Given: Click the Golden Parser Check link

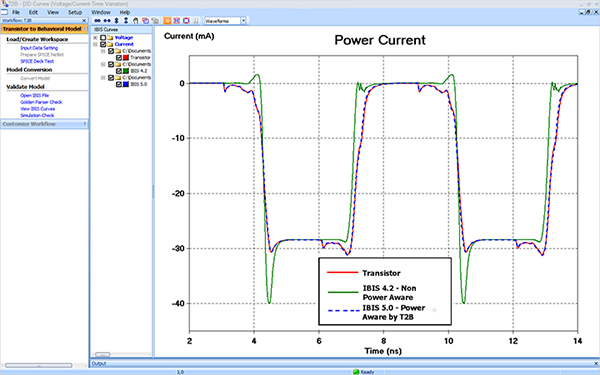Looking at the screenshot, I should [x=41, y=102].
